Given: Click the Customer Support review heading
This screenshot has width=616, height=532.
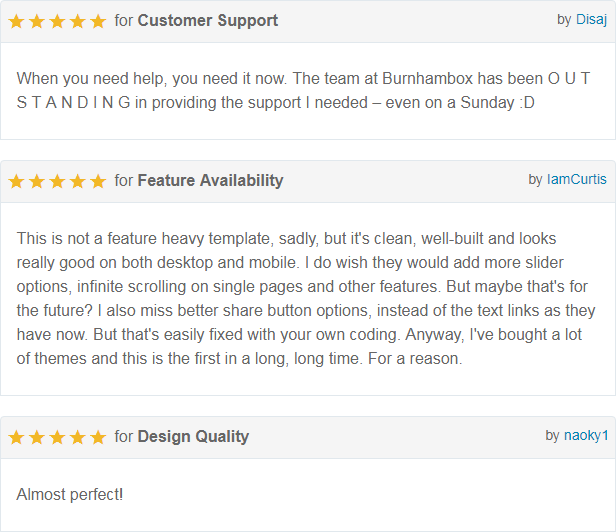Looking at the screenshot, I should 208,20.
